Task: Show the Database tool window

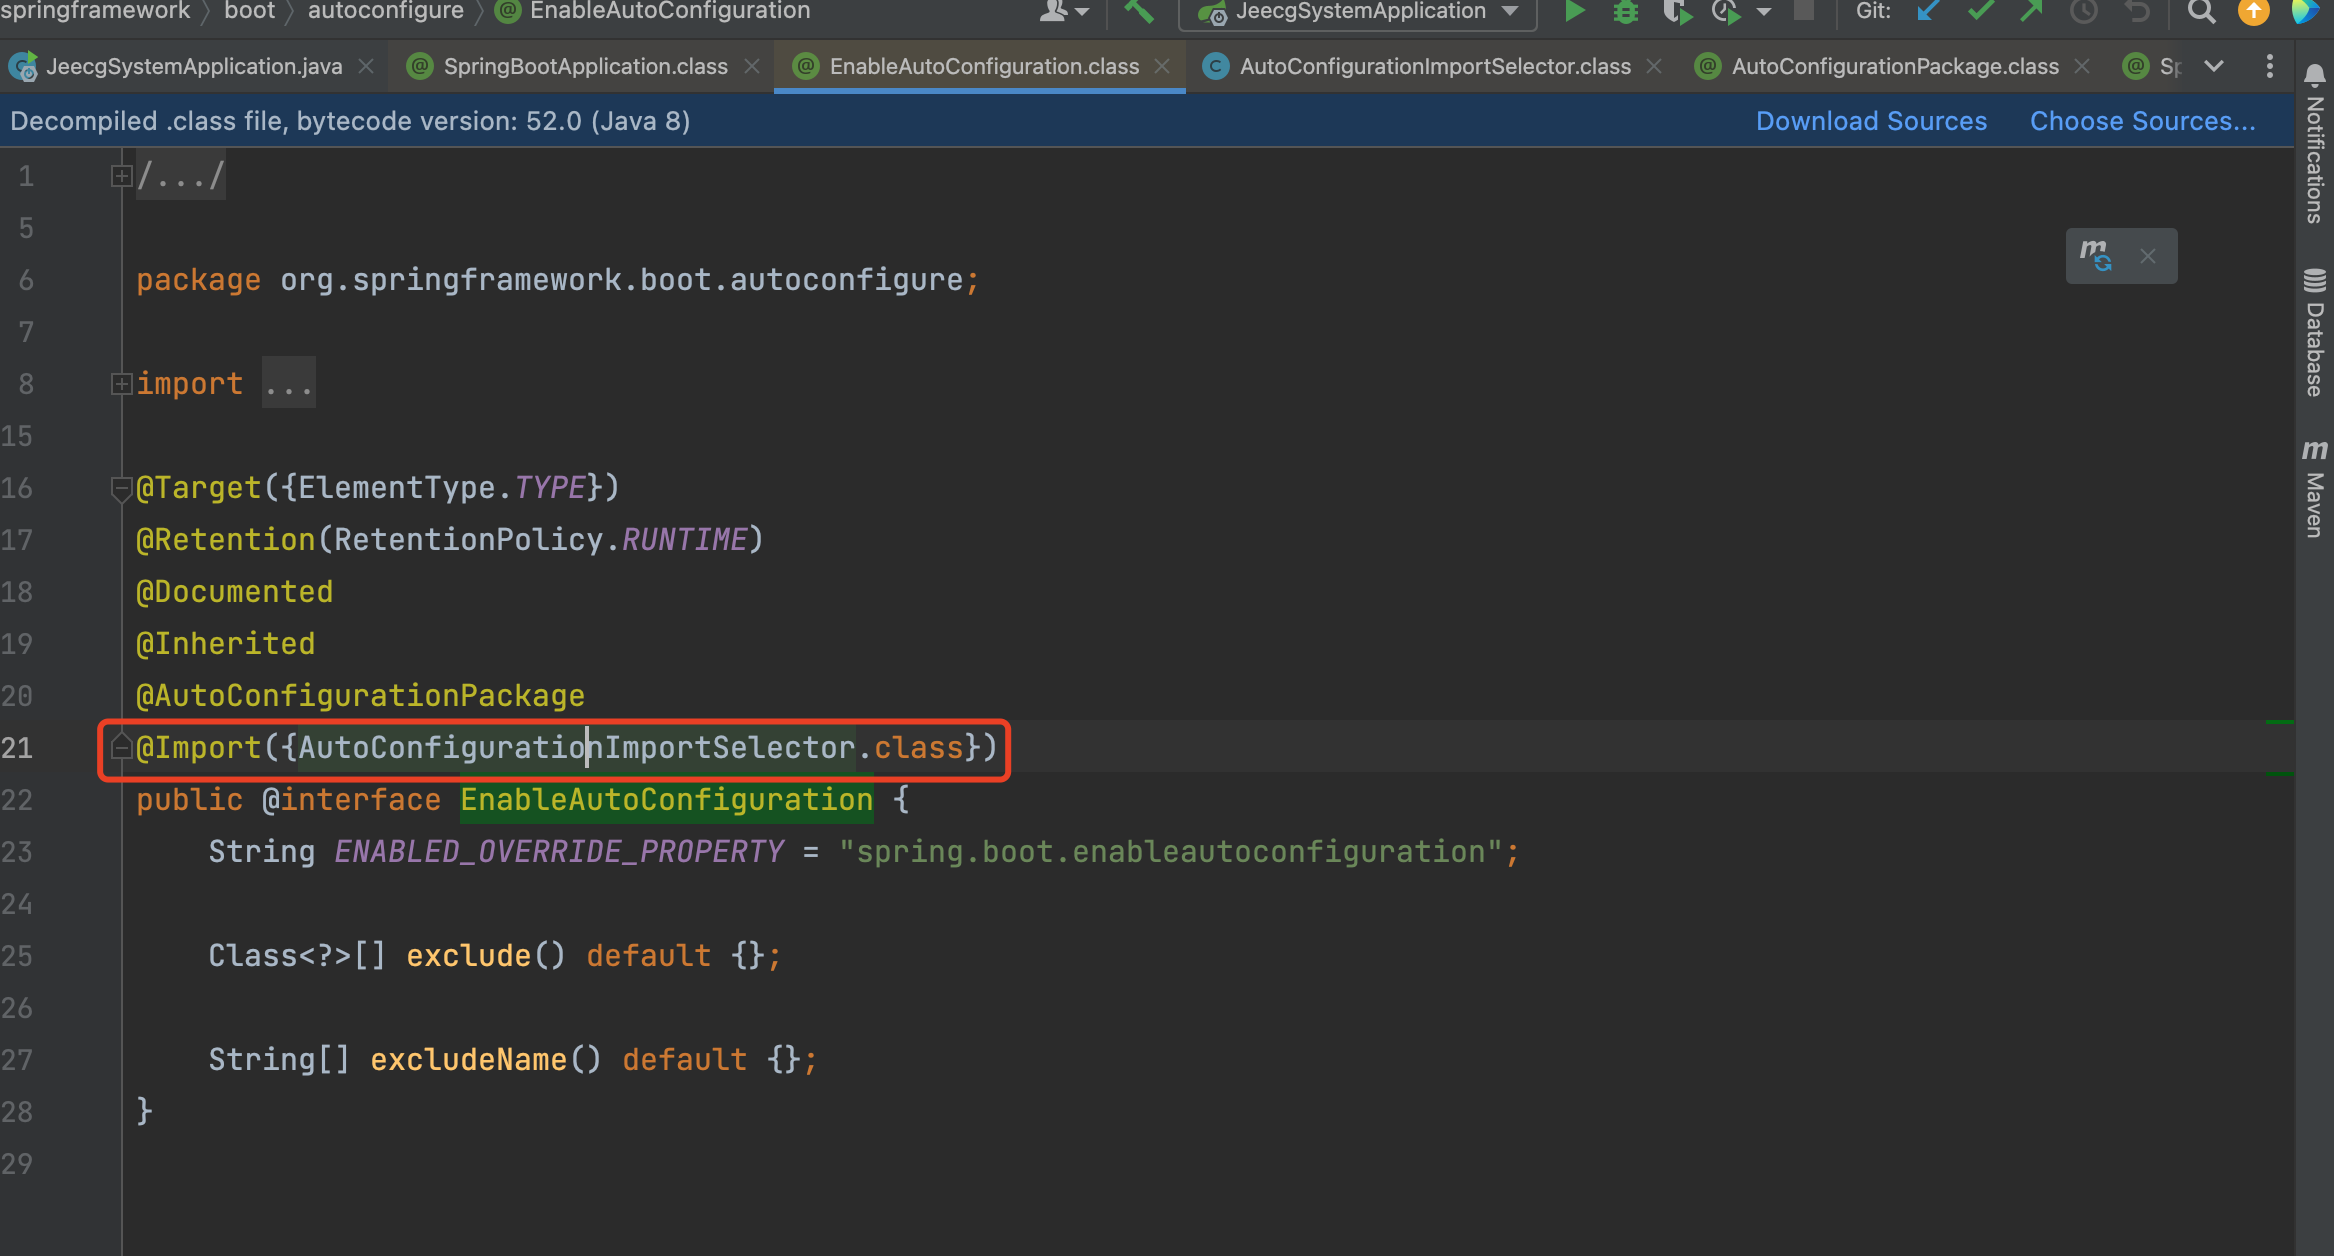Action: click(2314, 333)
